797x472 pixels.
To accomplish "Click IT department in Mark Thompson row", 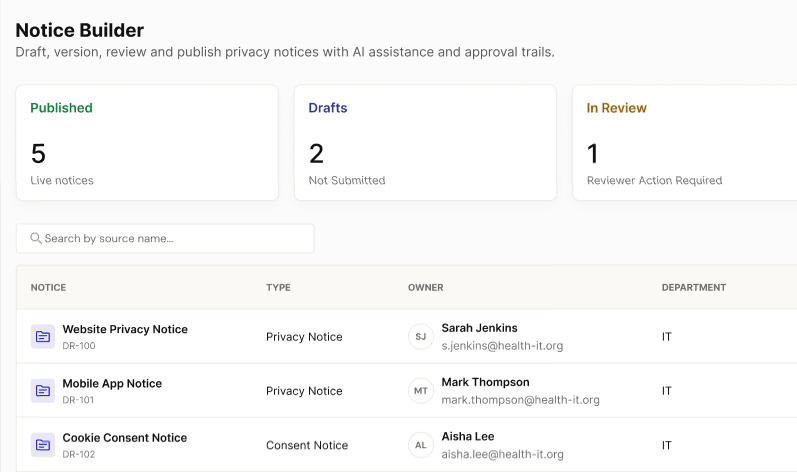I will [666, 391].
